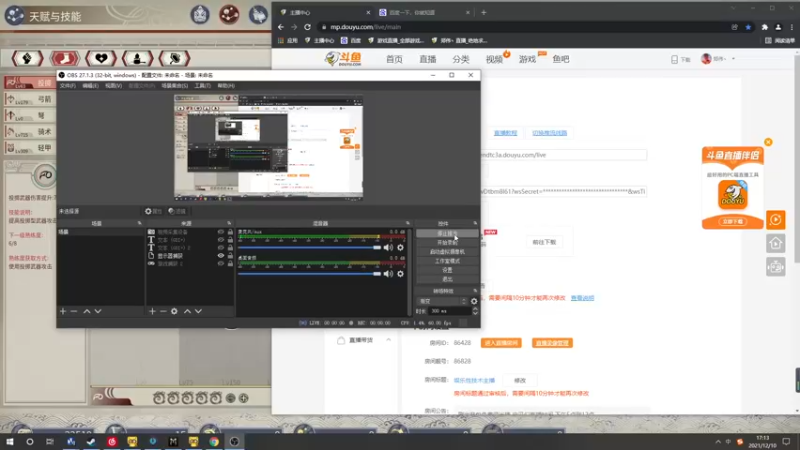Click the remove source minus icon
The image size is (800, 450).
(163, 311)
